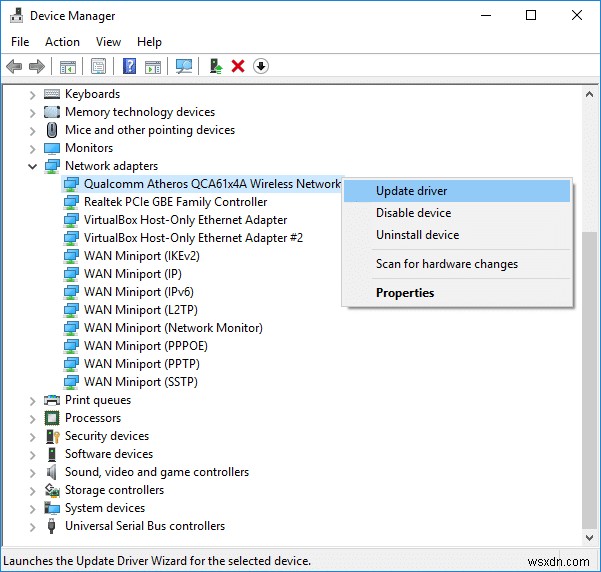Choose Disable device in context menu

click(457, 213)
